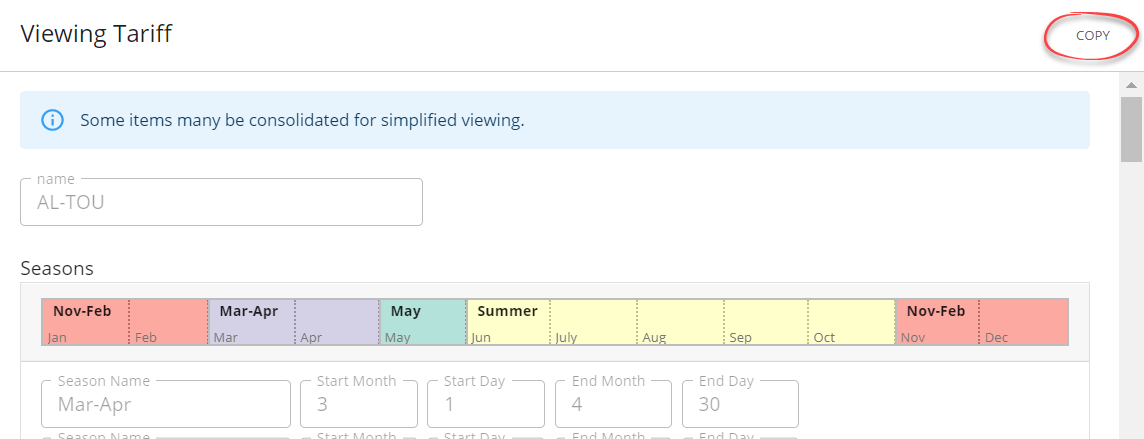Image resolution: width=1144 pixels, height=439 pixels.
Task: Select the Mar-Apr season in timeline
Action: 250,322
